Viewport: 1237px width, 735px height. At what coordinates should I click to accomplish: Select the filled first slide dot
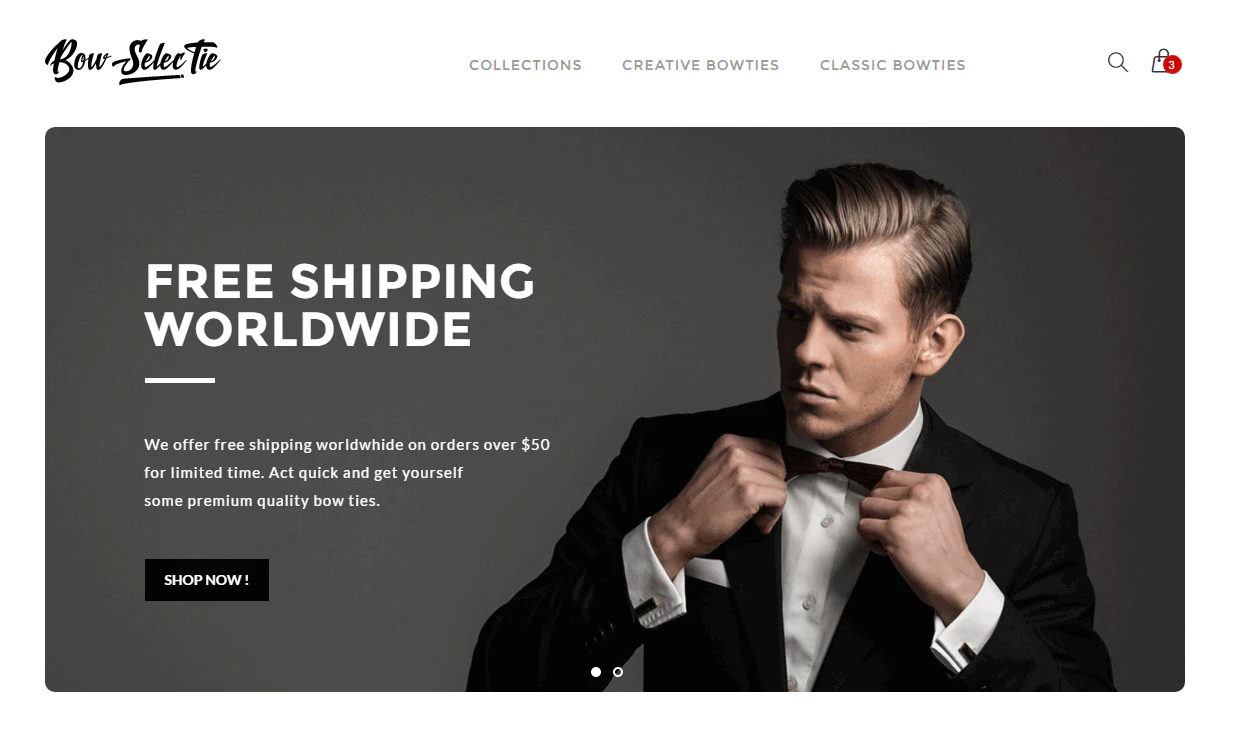(x=596, y=672)
